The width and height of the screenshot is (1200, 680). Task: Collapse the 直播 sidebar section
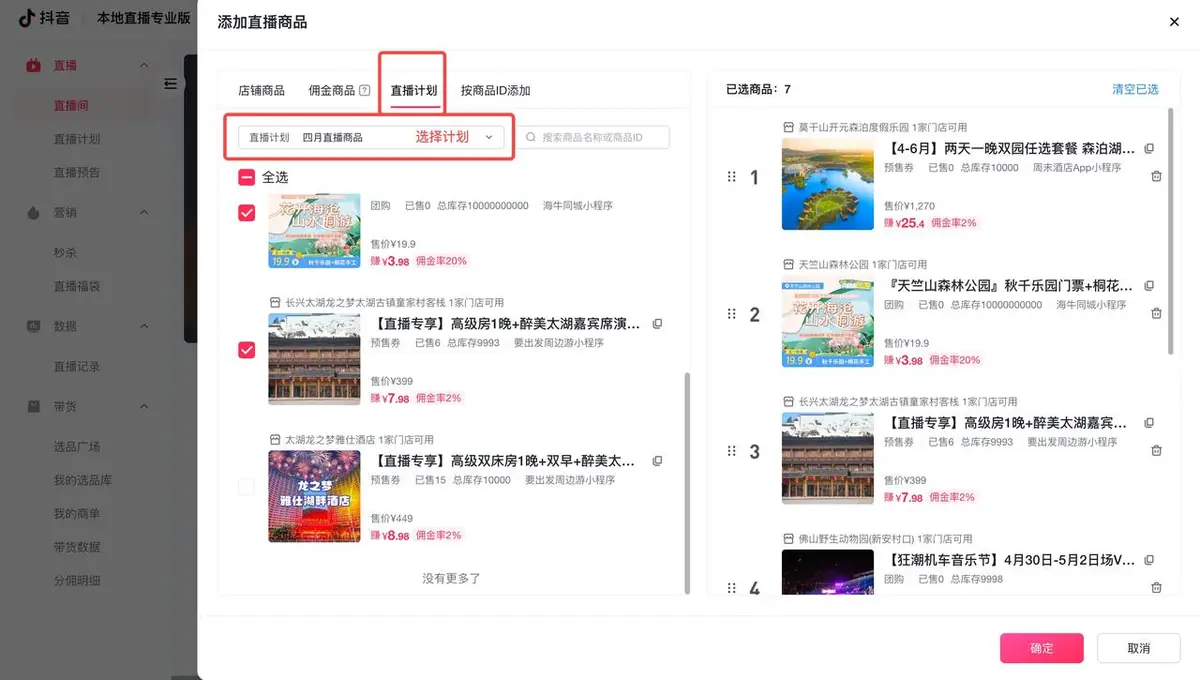click(143, 66)
